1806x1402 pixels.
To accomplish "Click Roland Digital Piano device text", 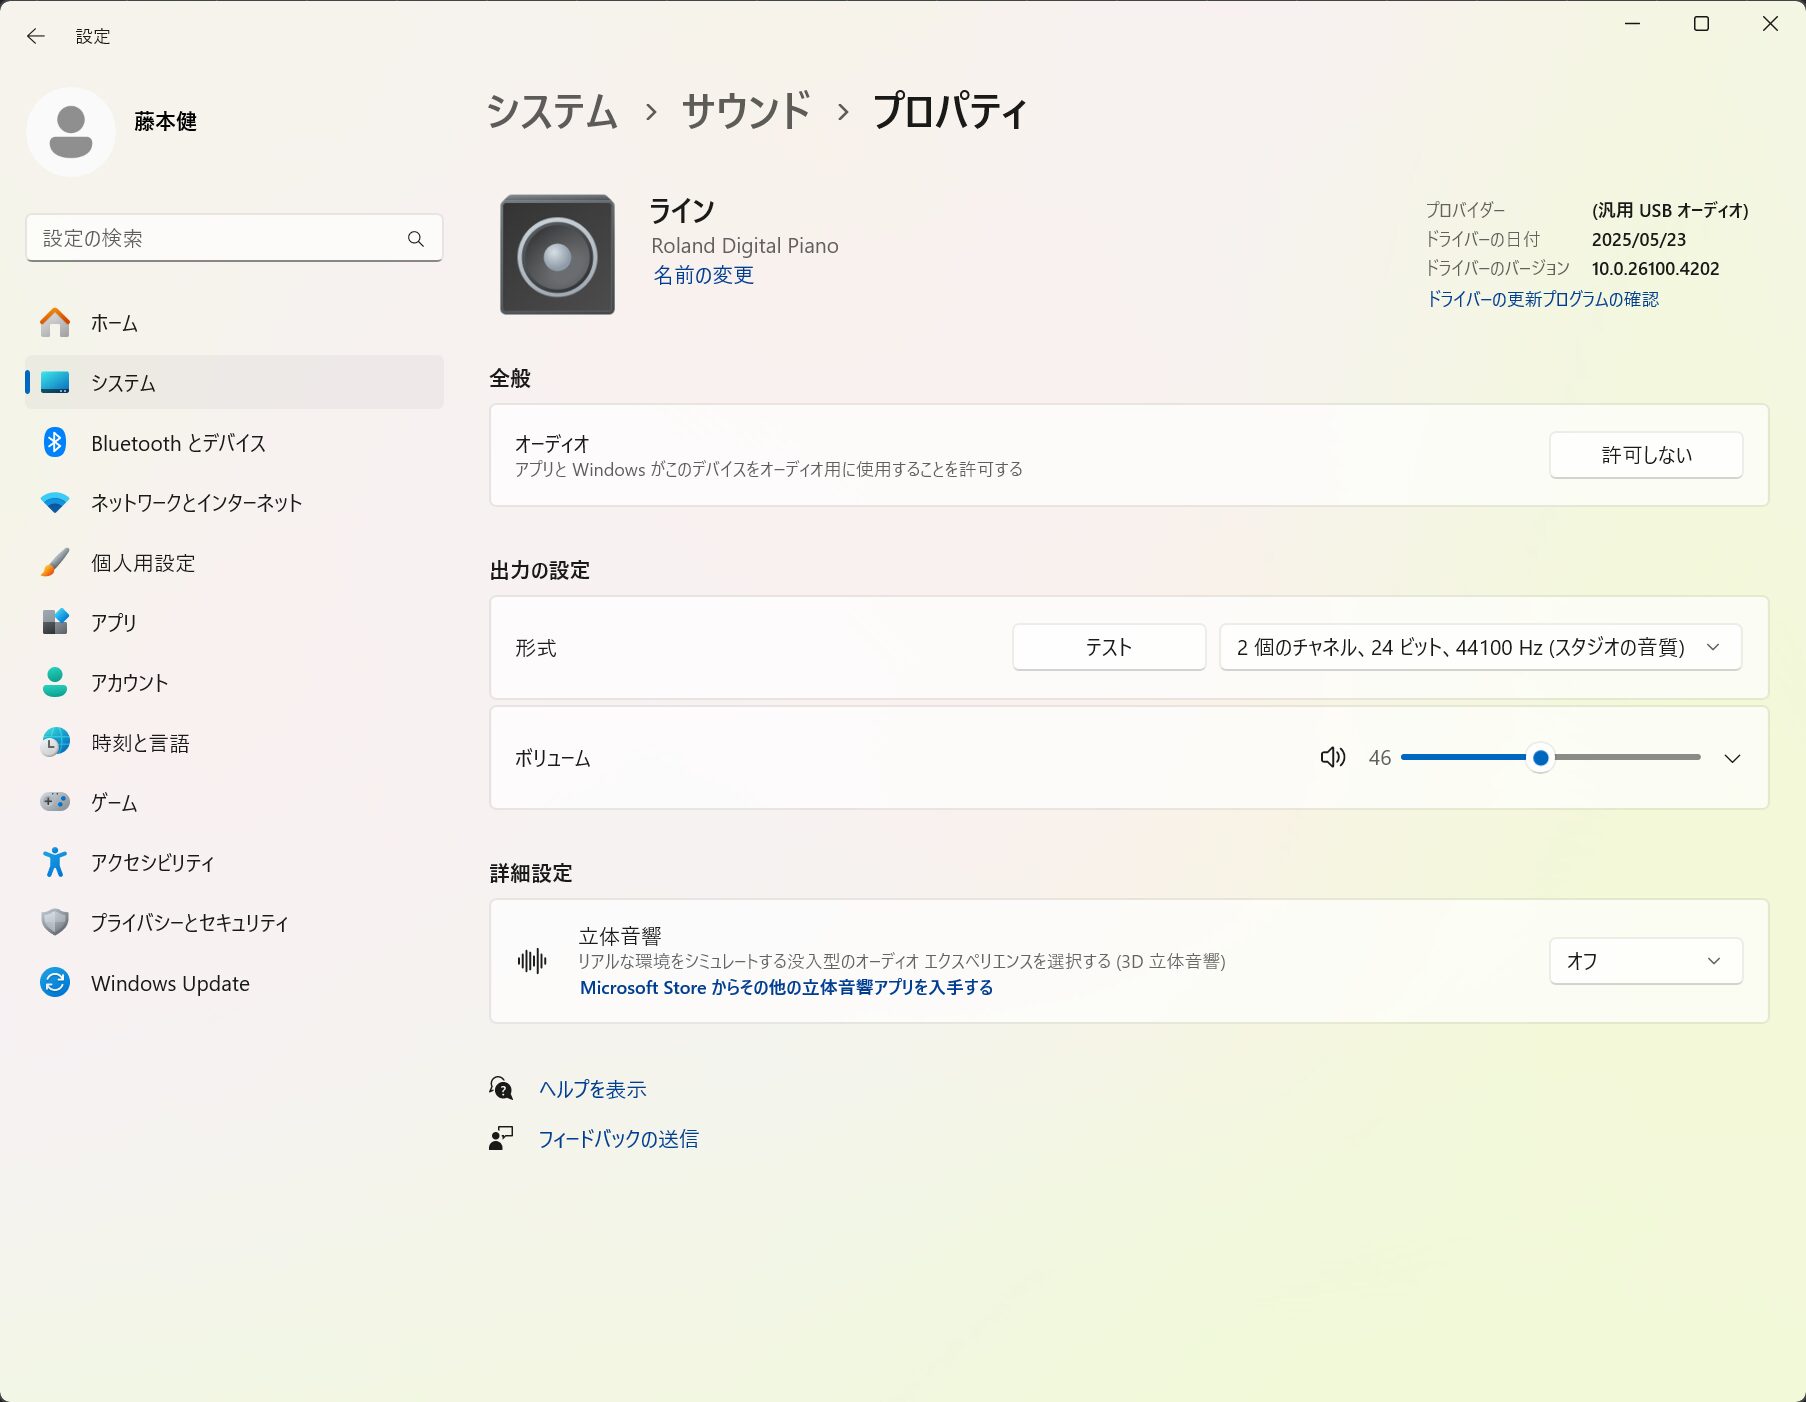I will [x=745, y=246].
